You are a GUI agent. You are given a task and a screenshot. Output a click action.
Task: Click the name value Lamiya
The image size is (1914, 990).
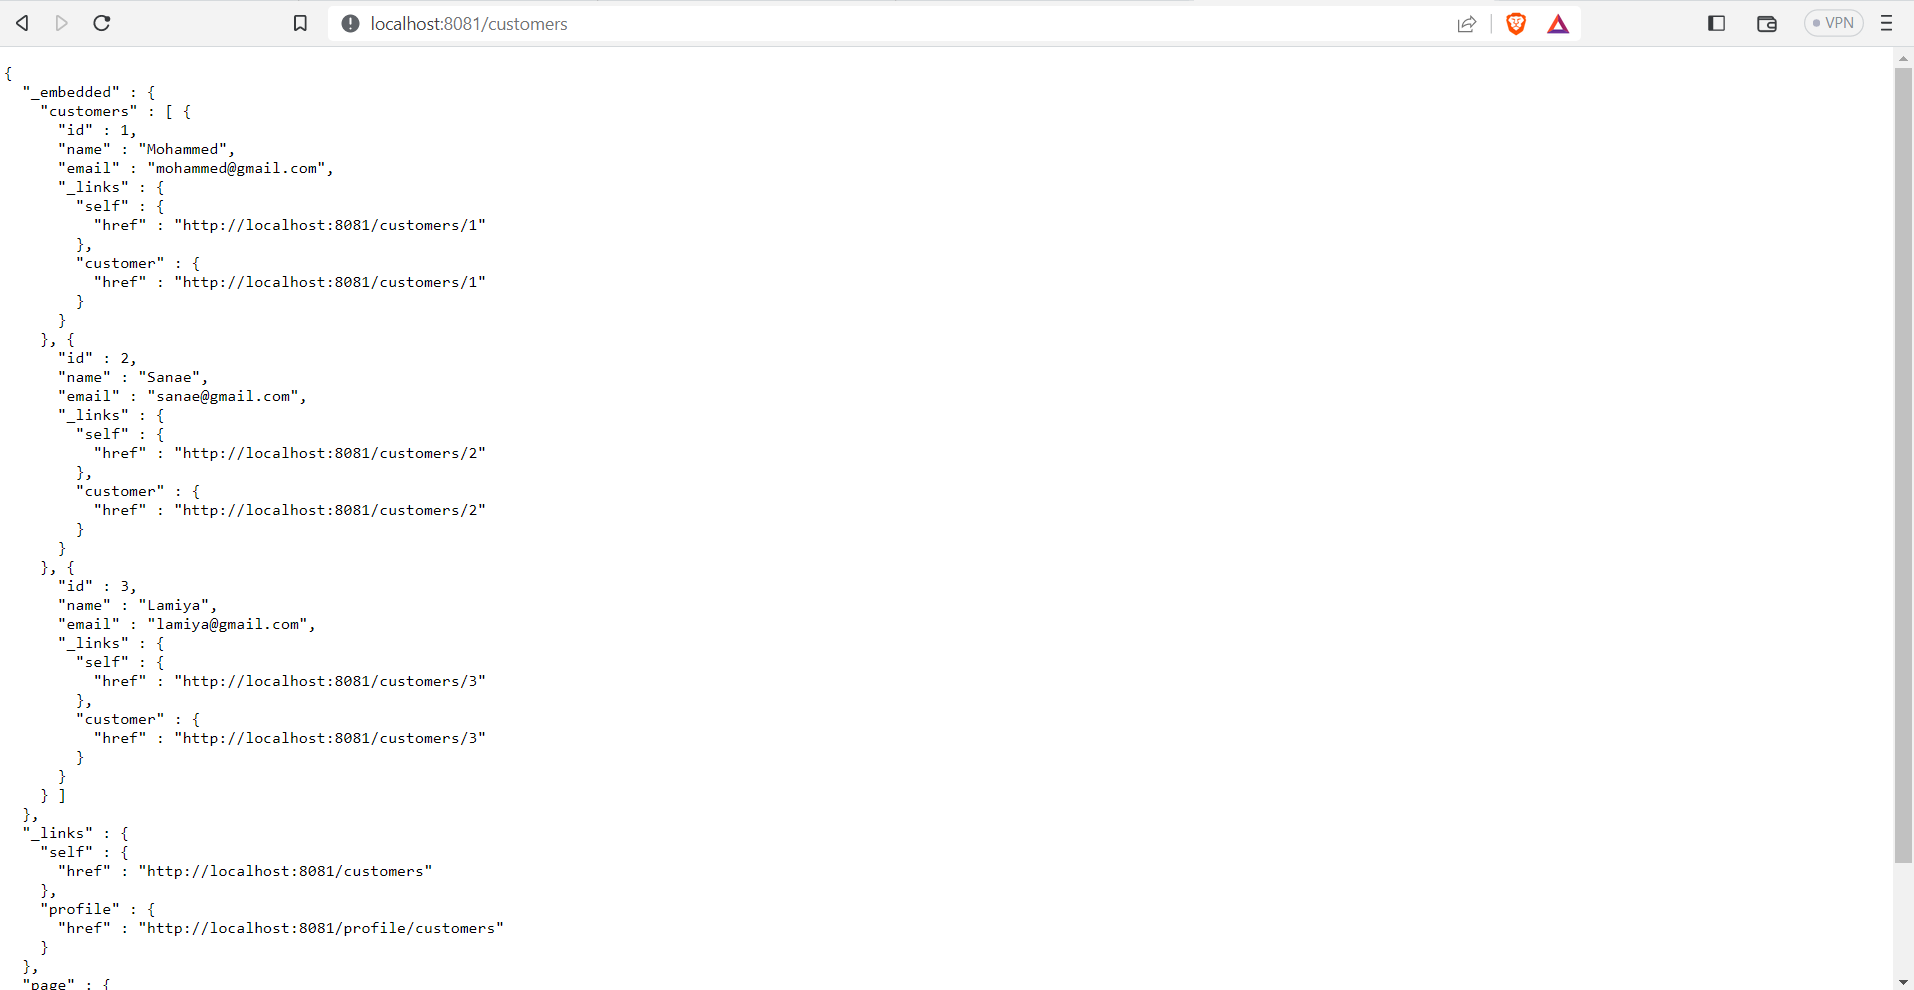pos(177,605)
